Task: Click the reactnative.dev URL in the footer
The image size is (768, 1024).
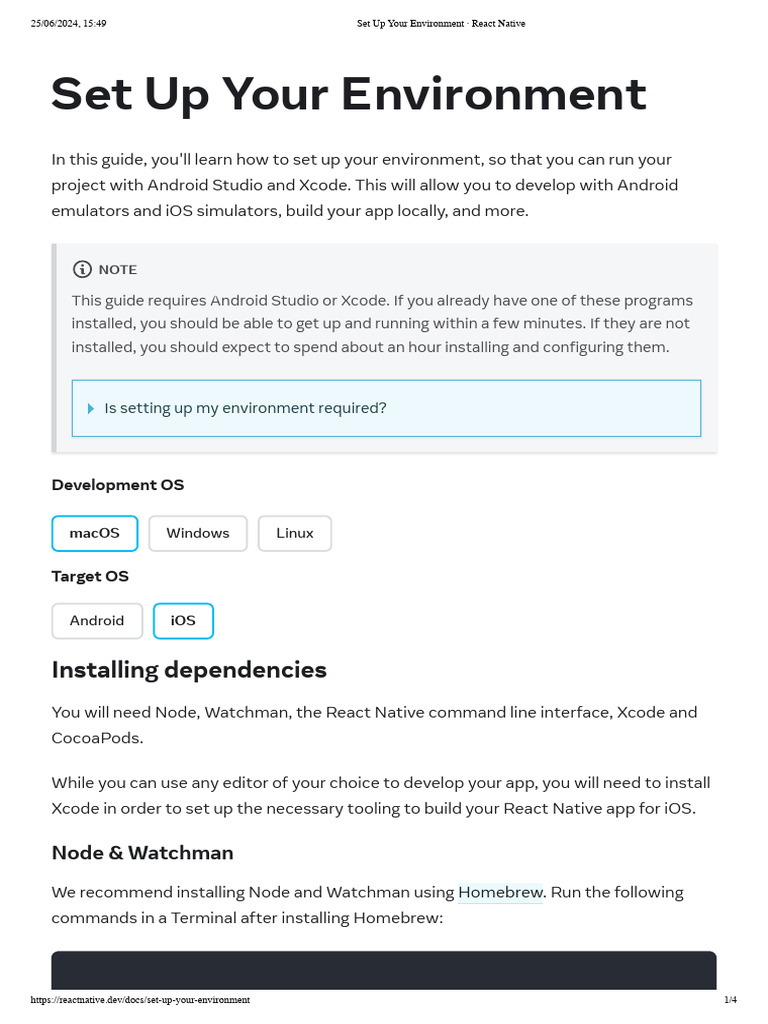Action: click(x=141, y=1000)
